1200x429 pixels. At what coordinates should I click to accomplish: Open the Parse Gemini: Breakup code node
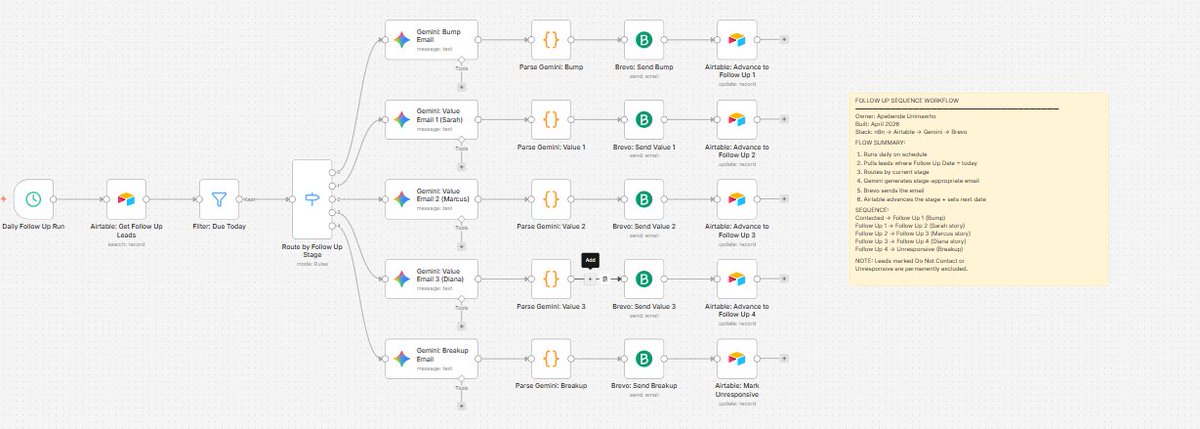[551, 359]
